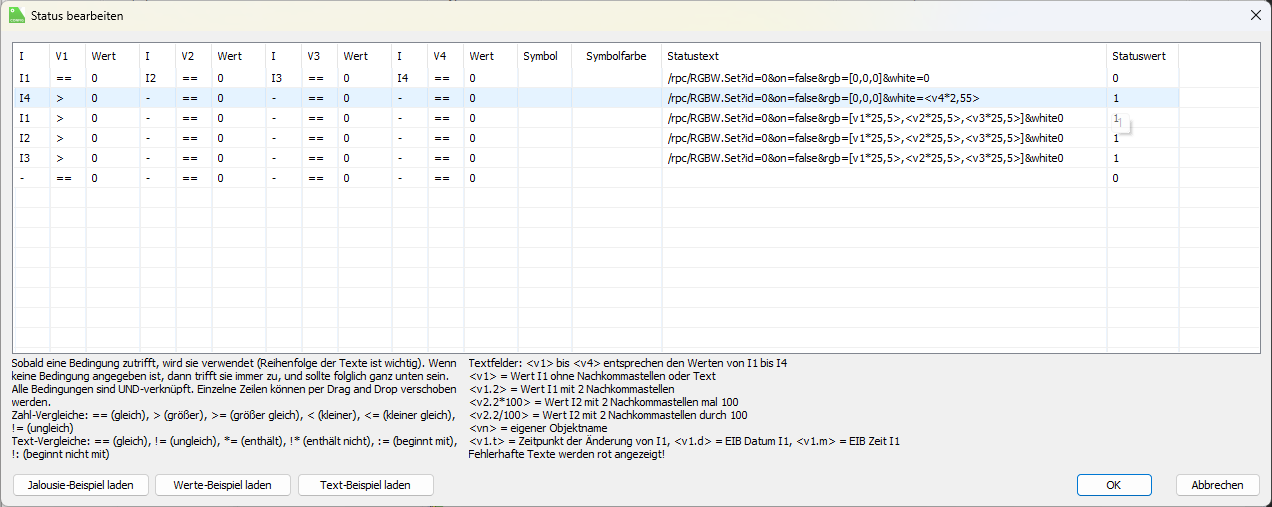Click the Symbolfarbe column header
Viewport: 1272px width, 507px height.
click(x=616, y=57)
